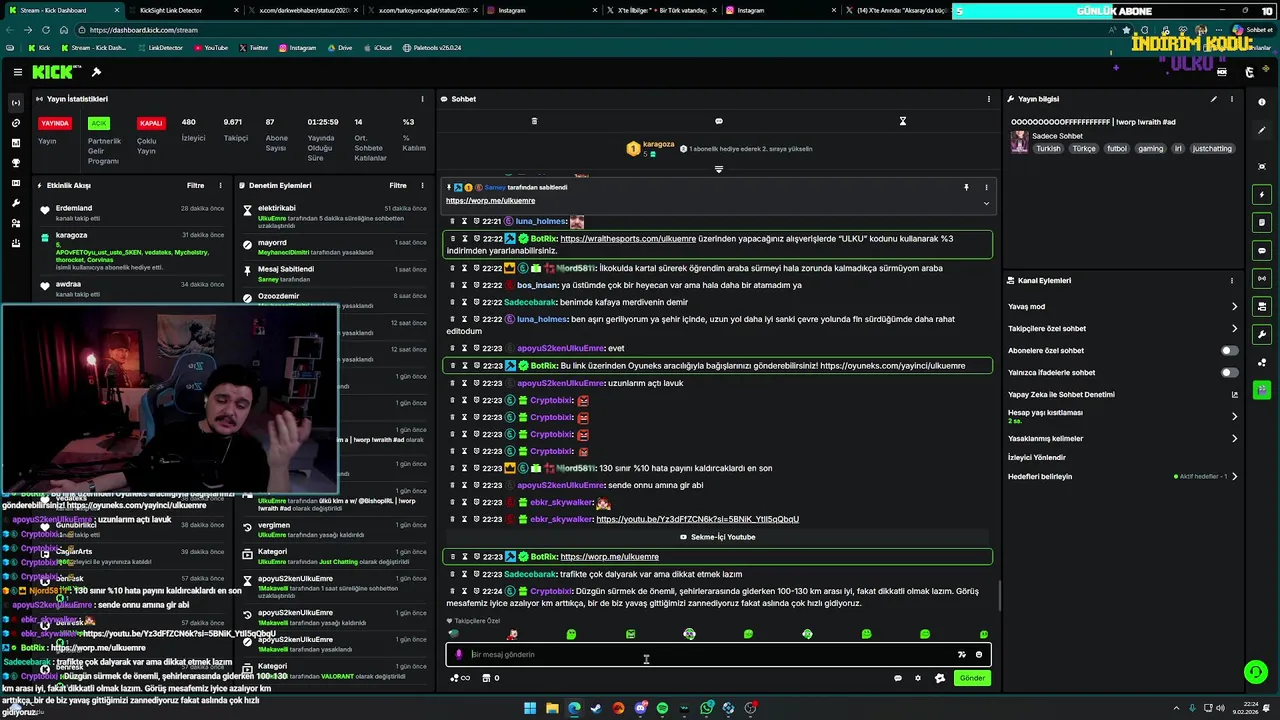Open the wrench settings icon in left sidebar

click(15, 203)
